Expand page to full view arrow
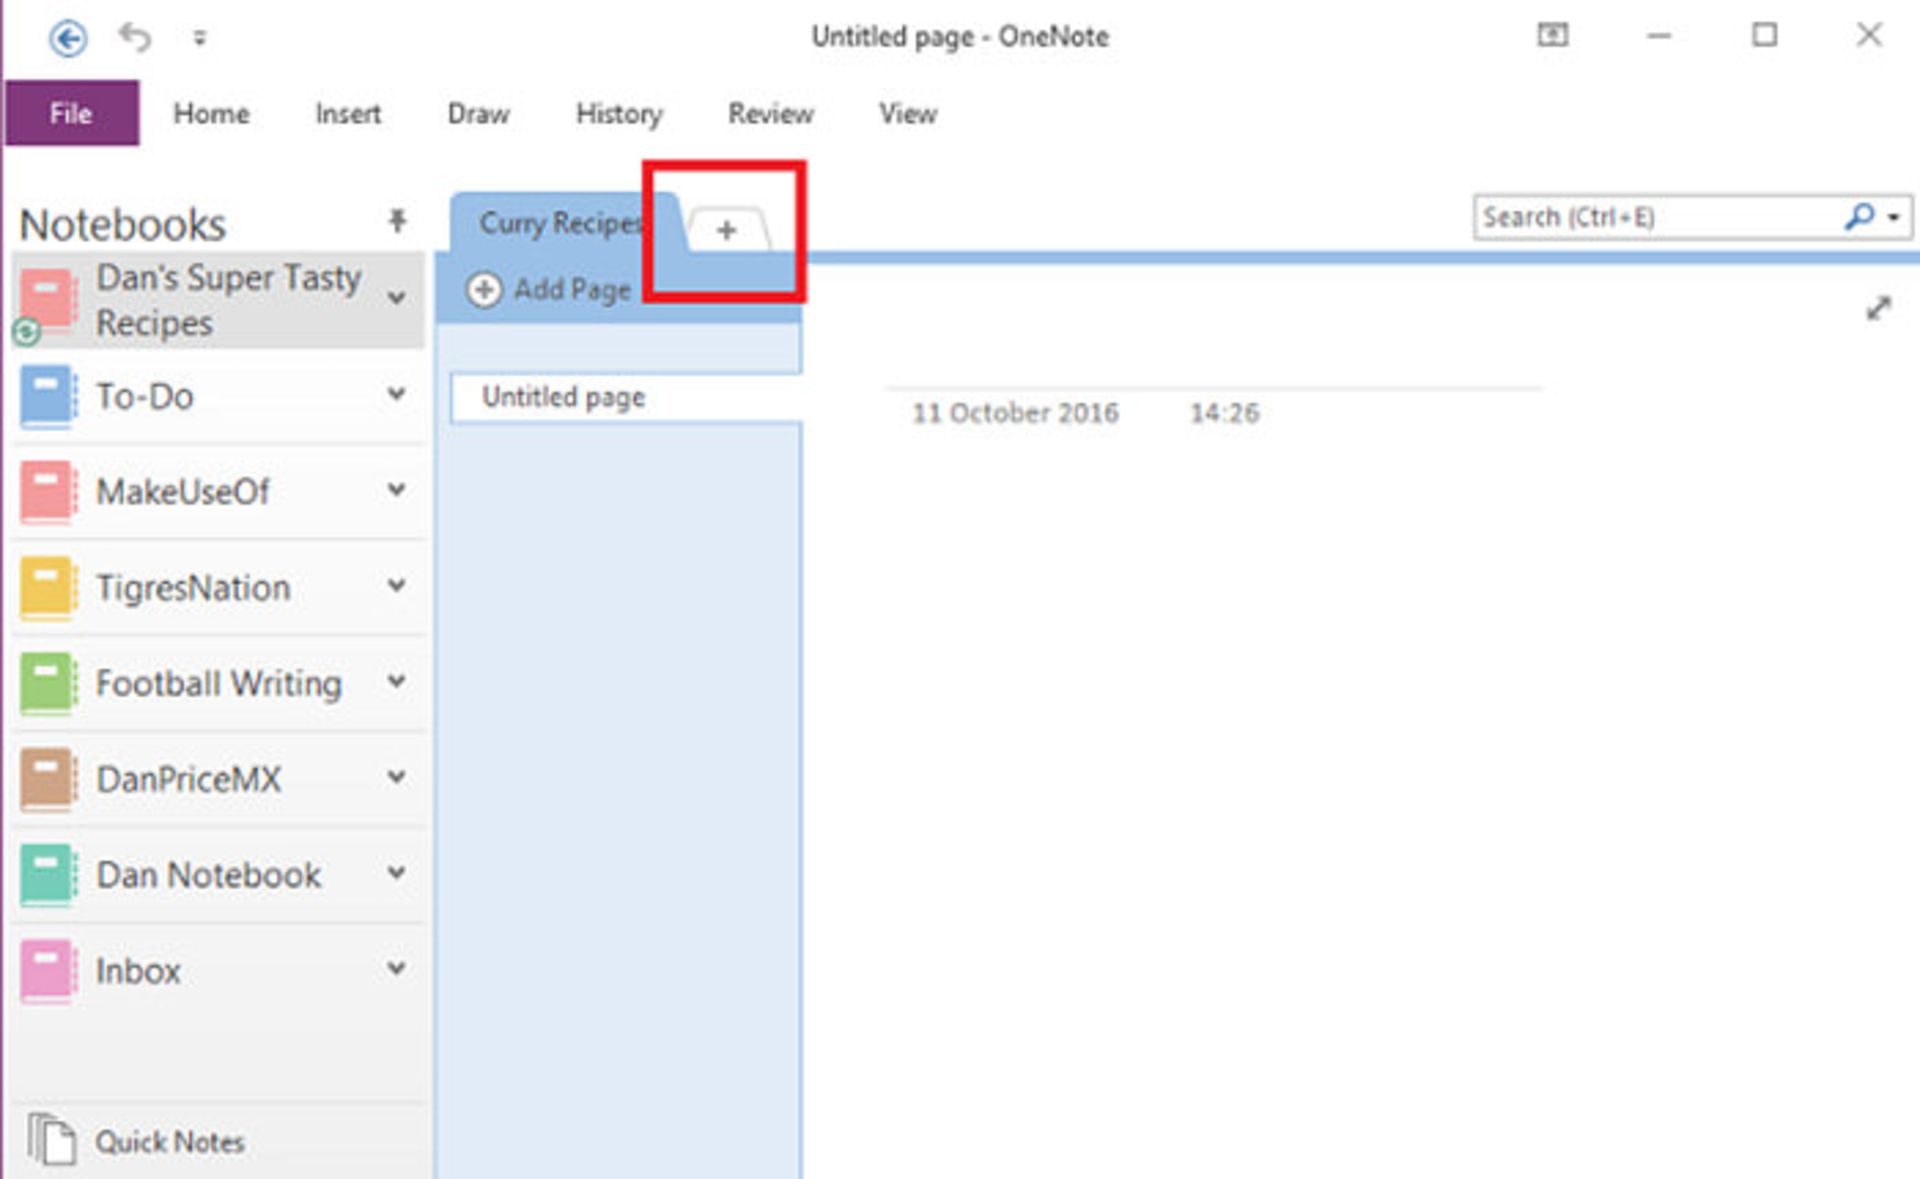This screenshot has height=1179, width=1920. point(1878,309)
